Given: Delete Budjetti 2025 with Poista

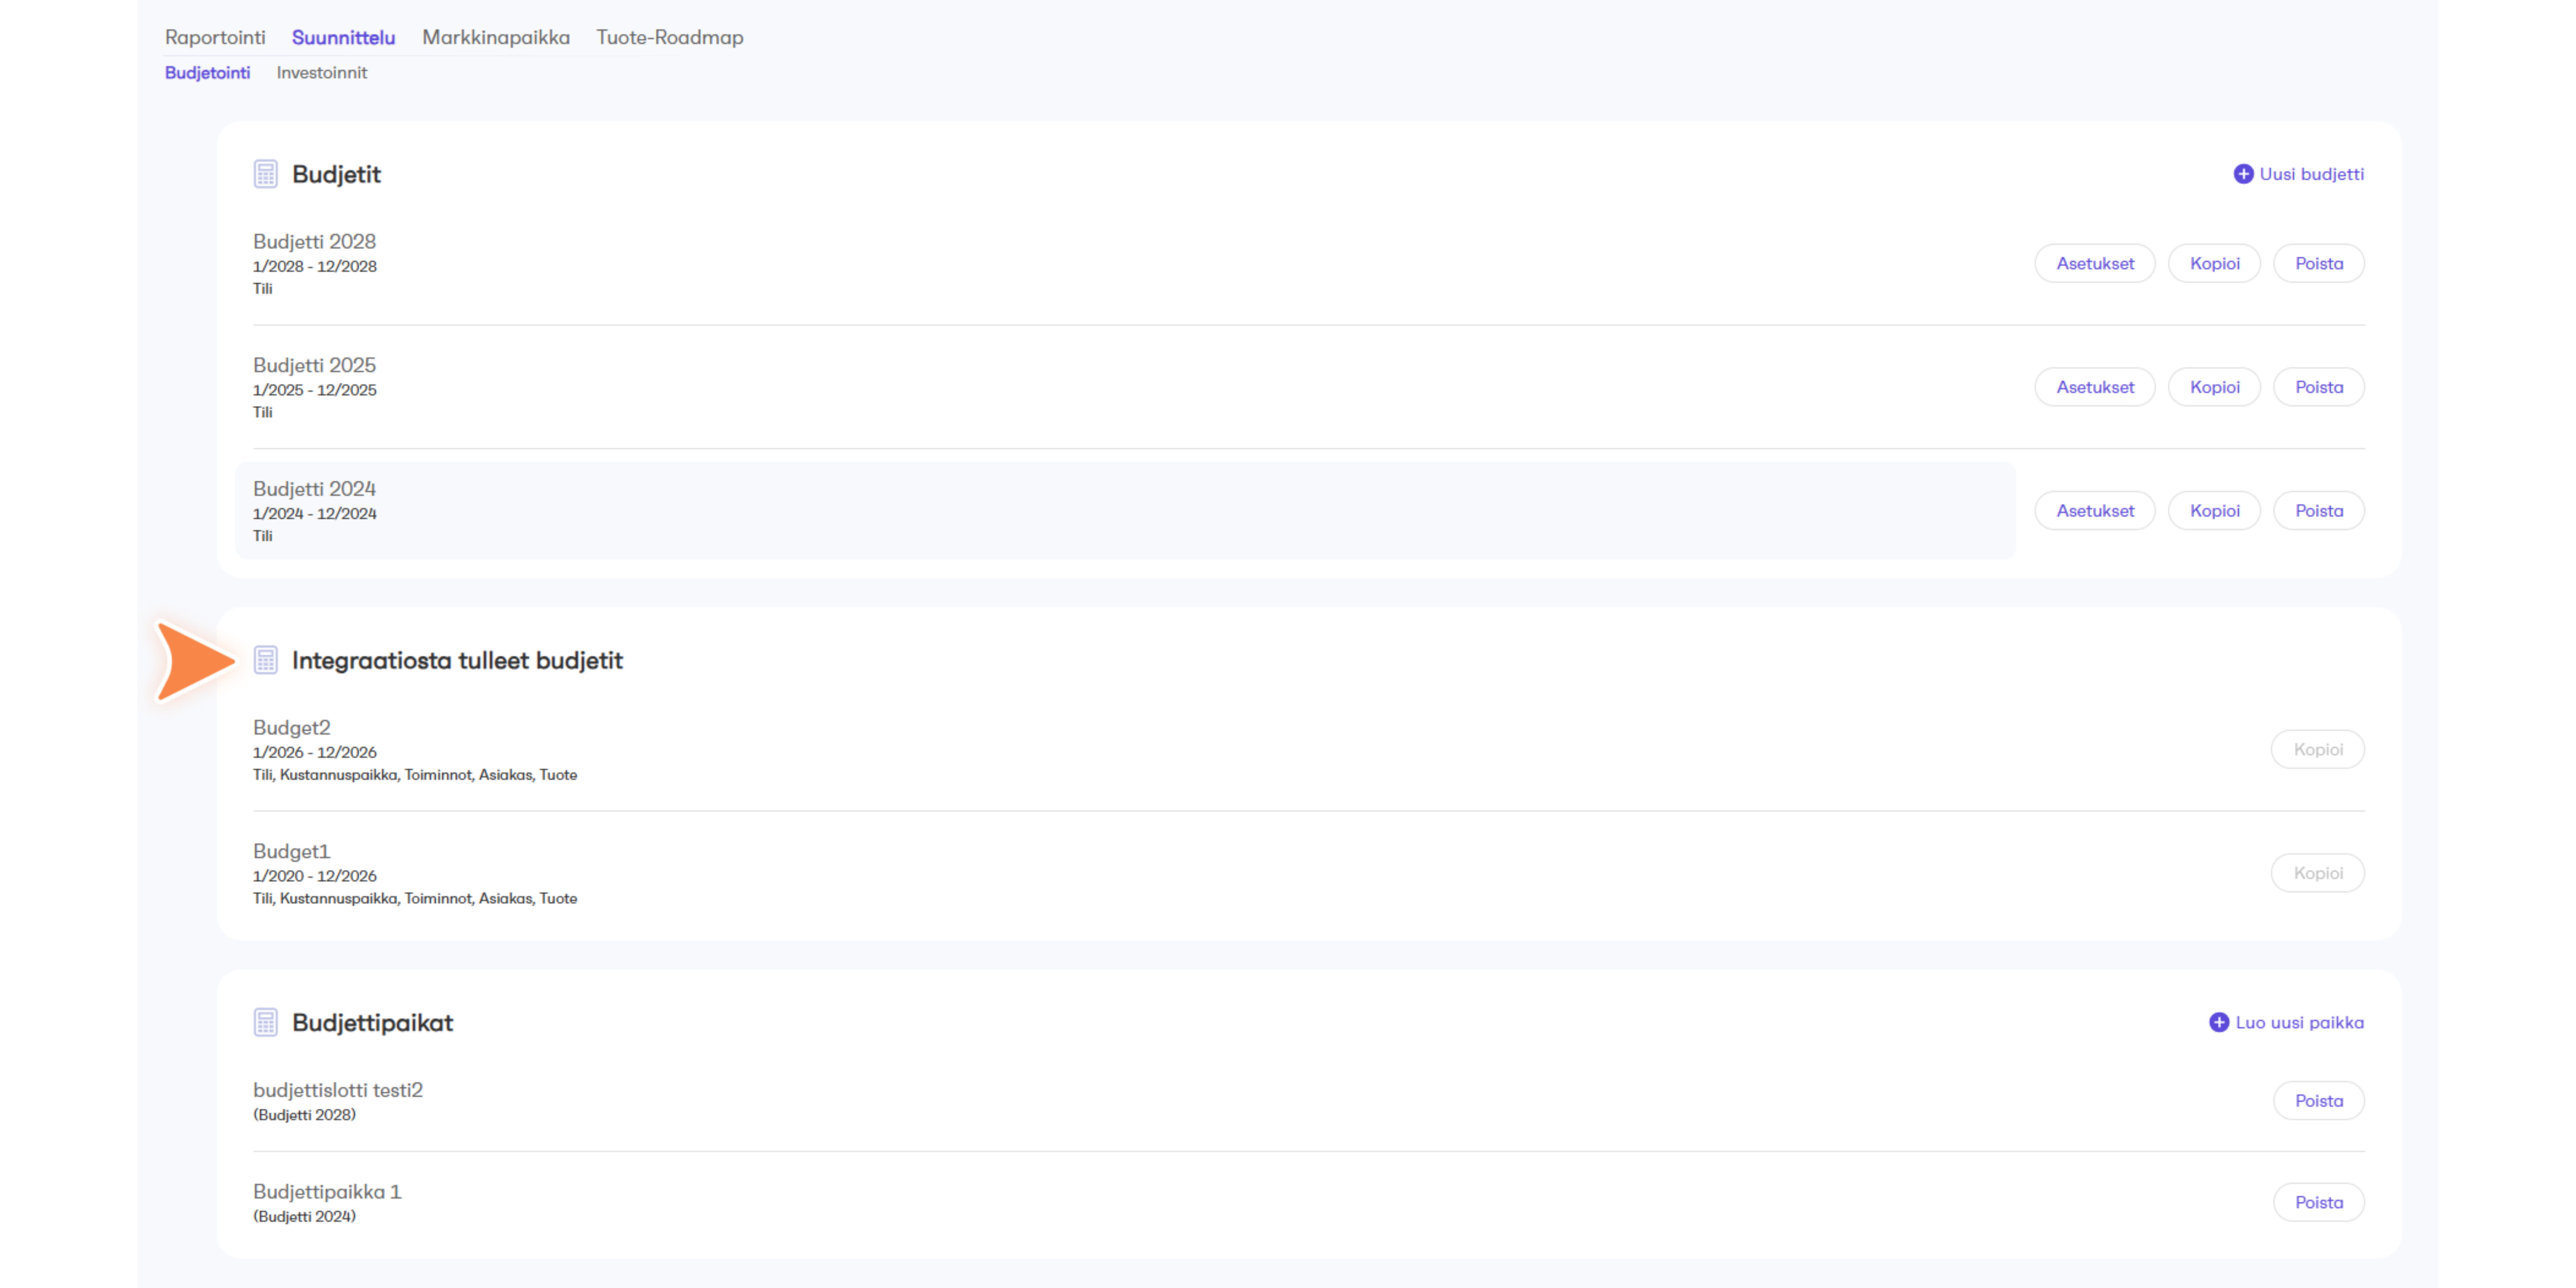Looking at the screenshot, I should (2319, 387).
